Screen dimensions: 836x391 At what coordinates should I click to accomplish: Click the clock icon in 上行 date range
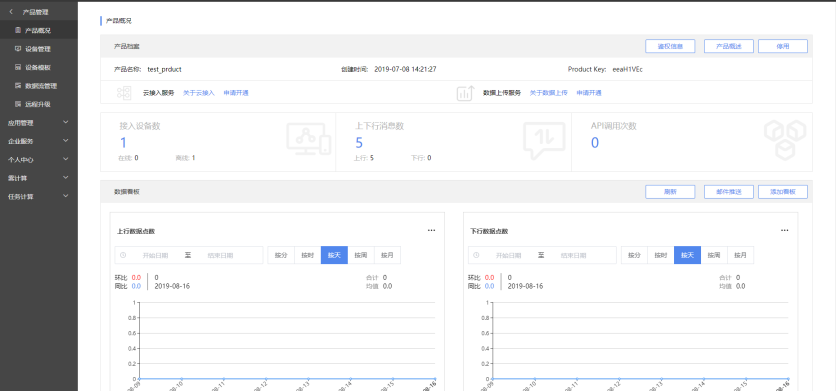pyautogui.click(x=123, y=255)
